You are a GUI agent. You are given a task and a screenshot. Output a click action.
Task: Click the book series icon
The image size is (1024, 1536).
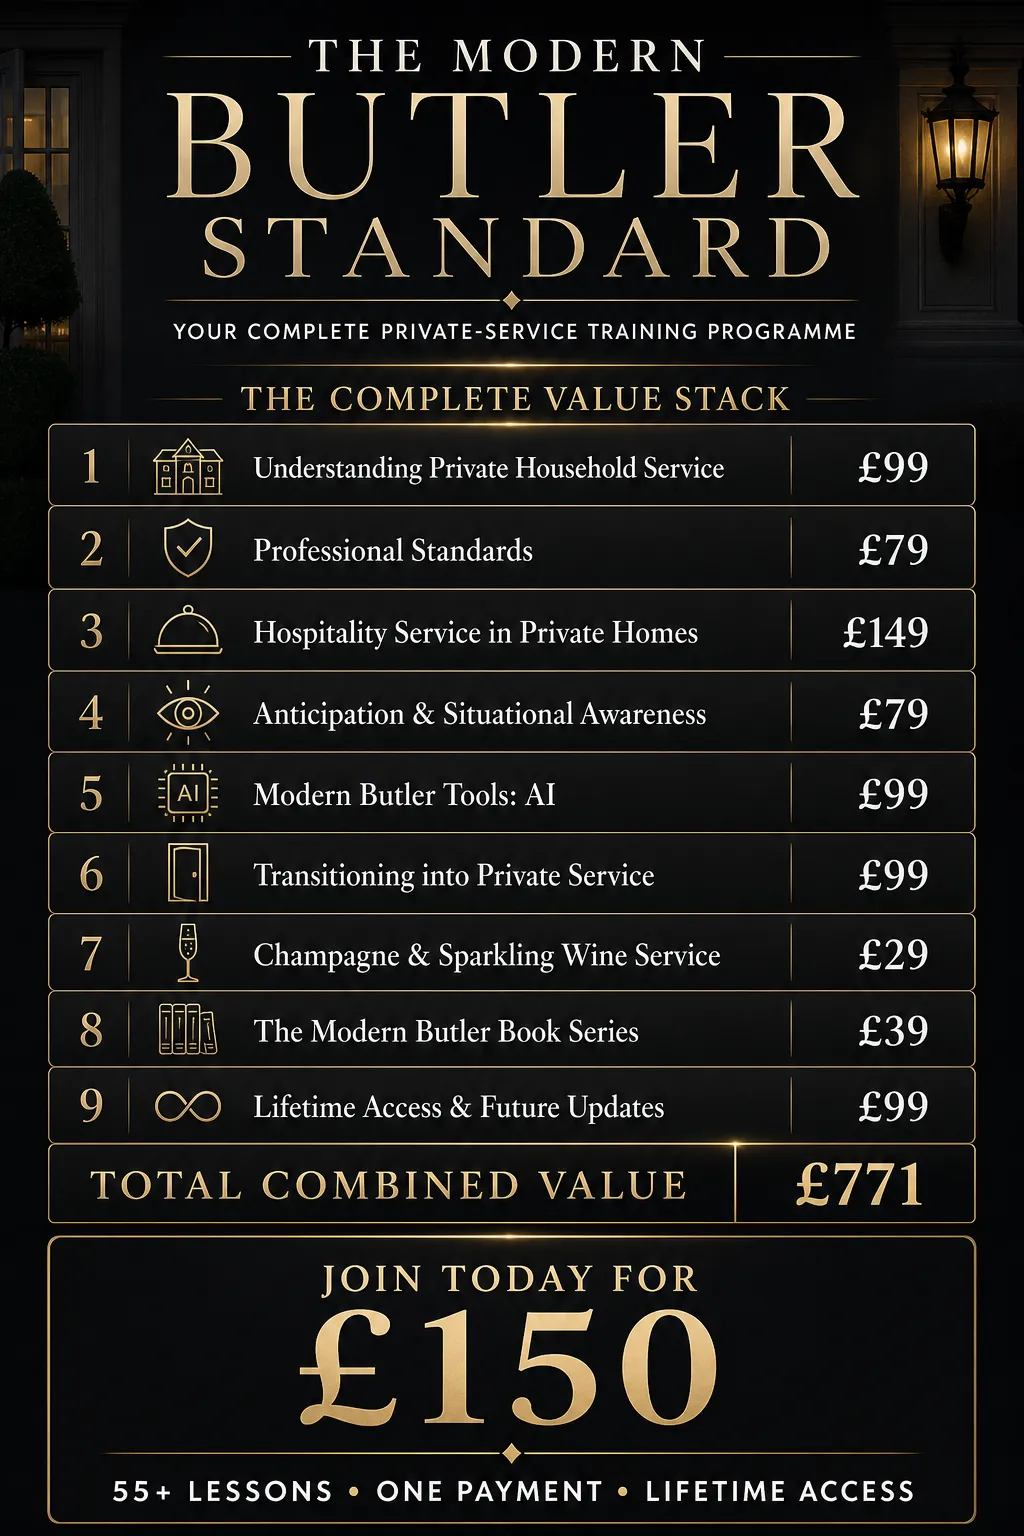pos(188,1029)
